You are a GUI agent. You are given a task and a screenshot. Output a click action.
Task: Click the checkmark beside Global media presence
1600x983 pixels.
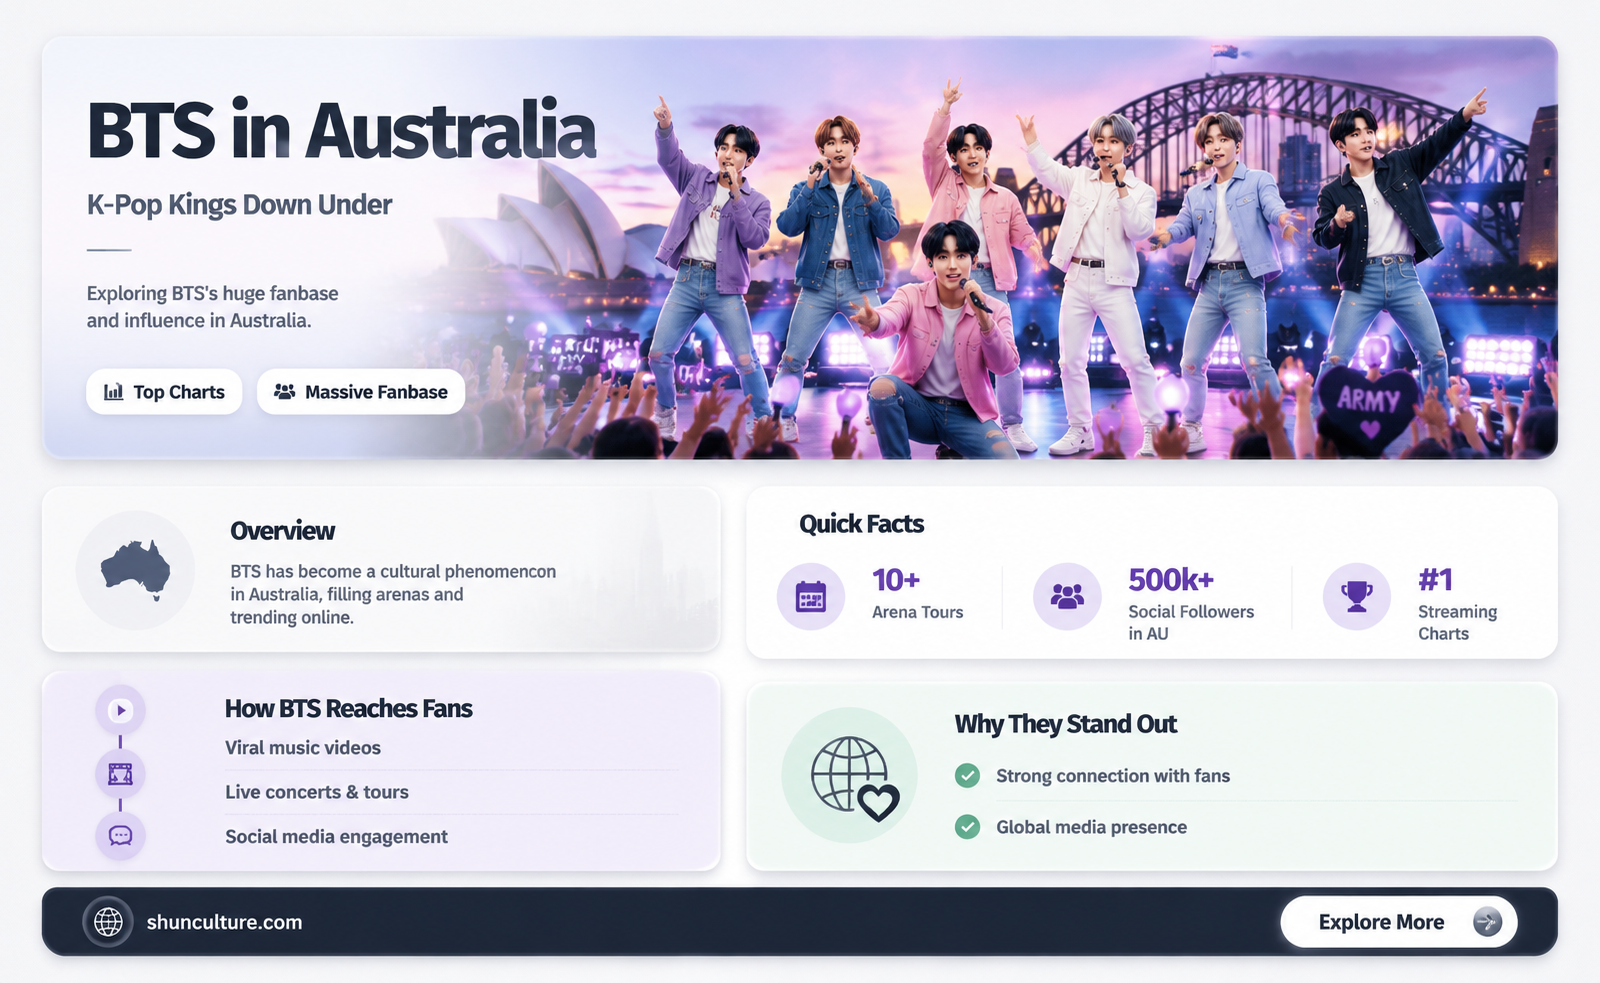967,827
